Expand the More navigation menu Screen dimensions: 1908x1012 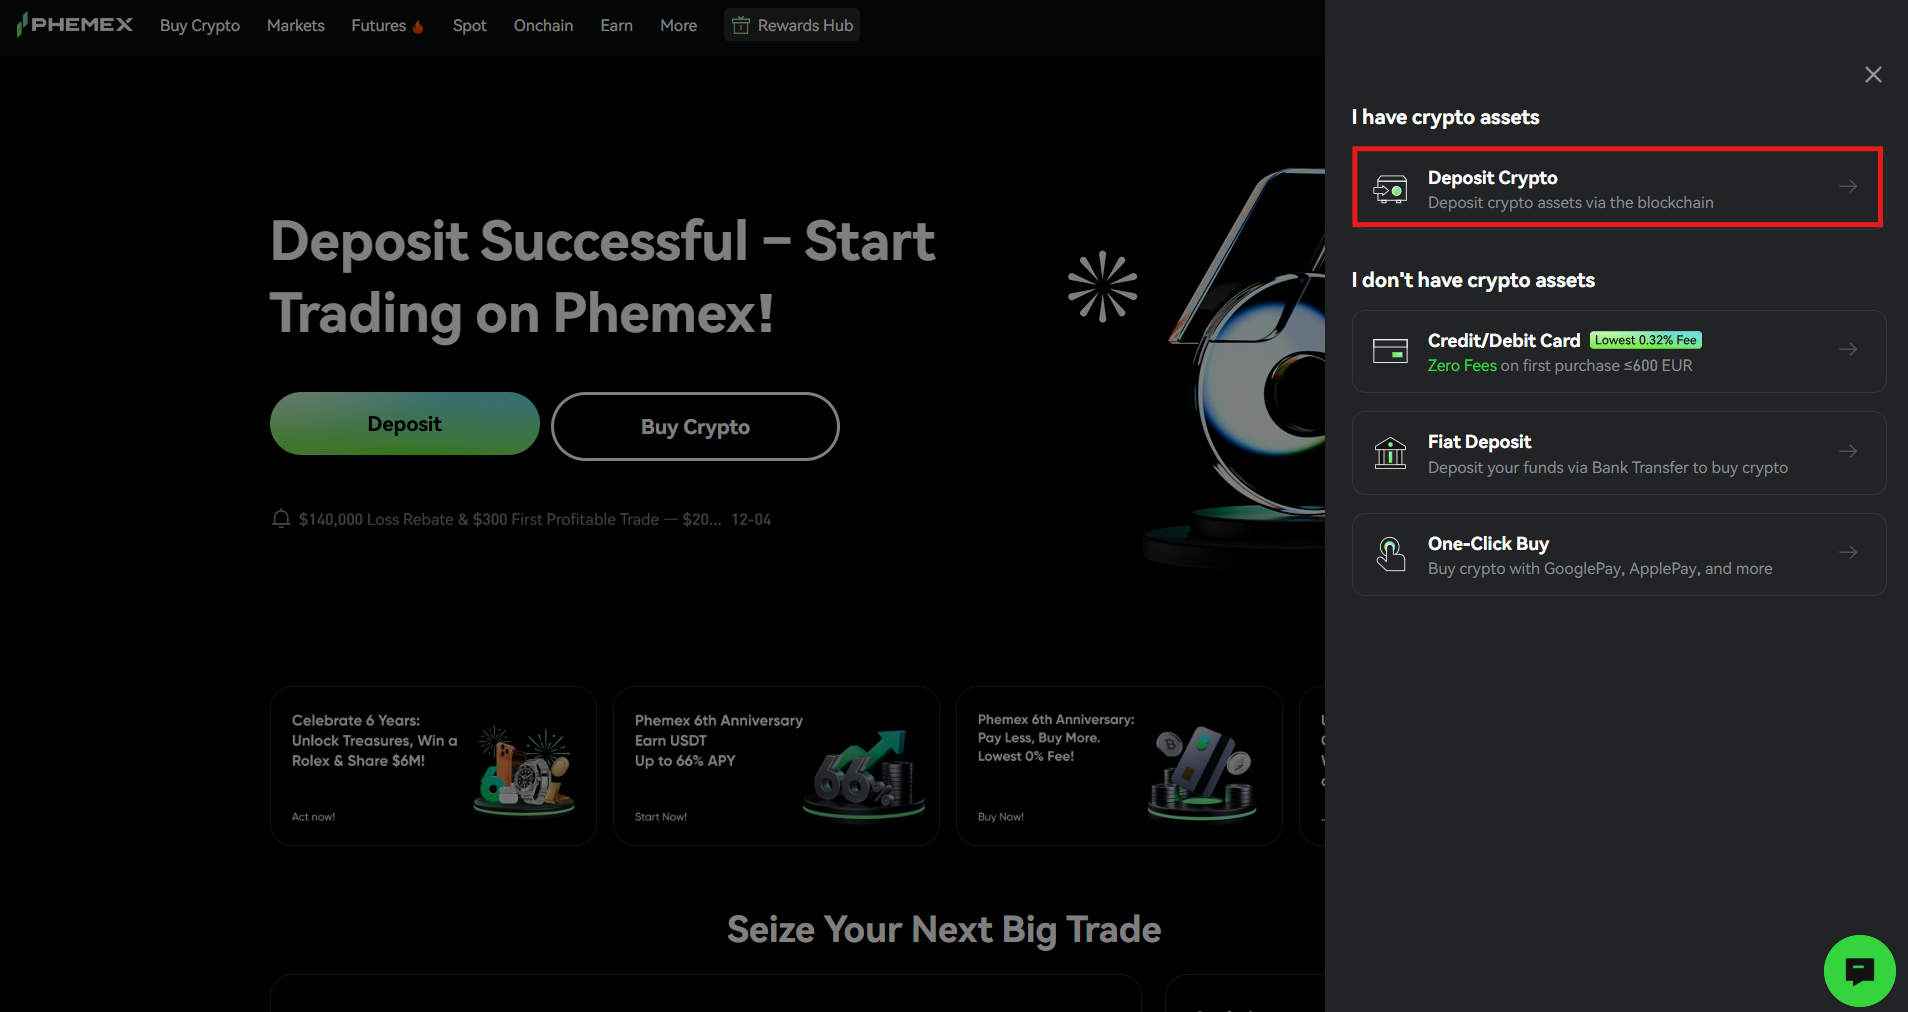click(678, 25)
